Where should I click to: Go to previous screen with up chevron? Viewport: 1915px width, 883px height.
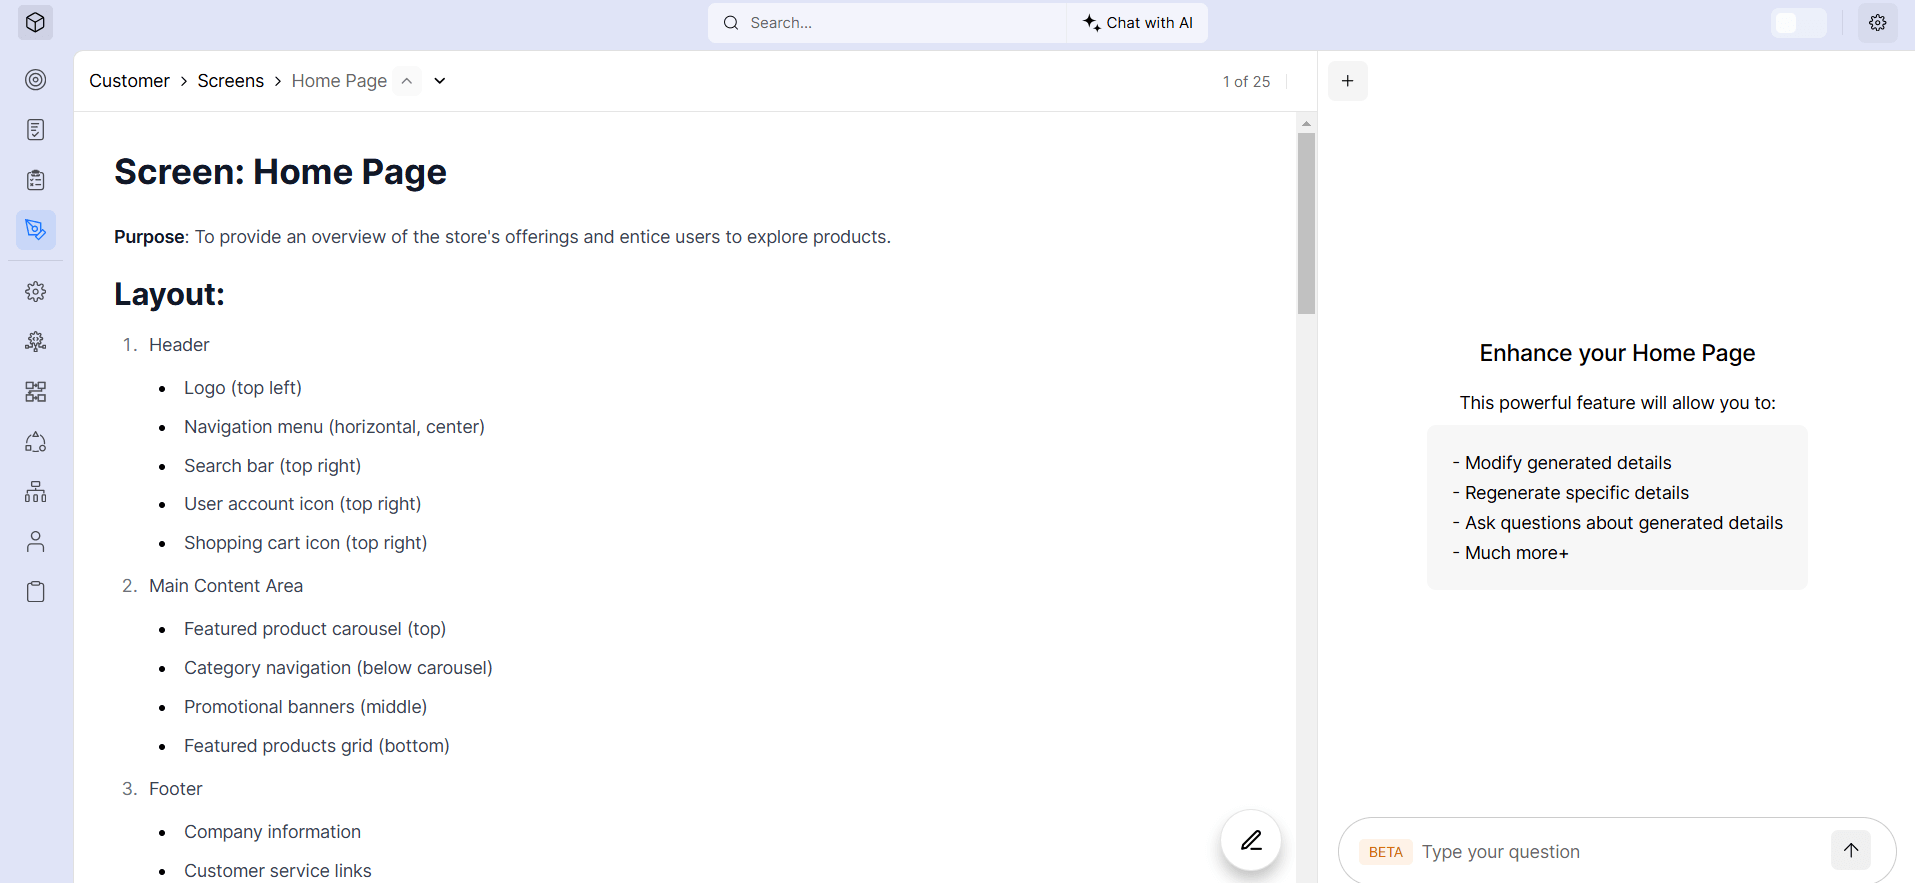click(407, 81)
